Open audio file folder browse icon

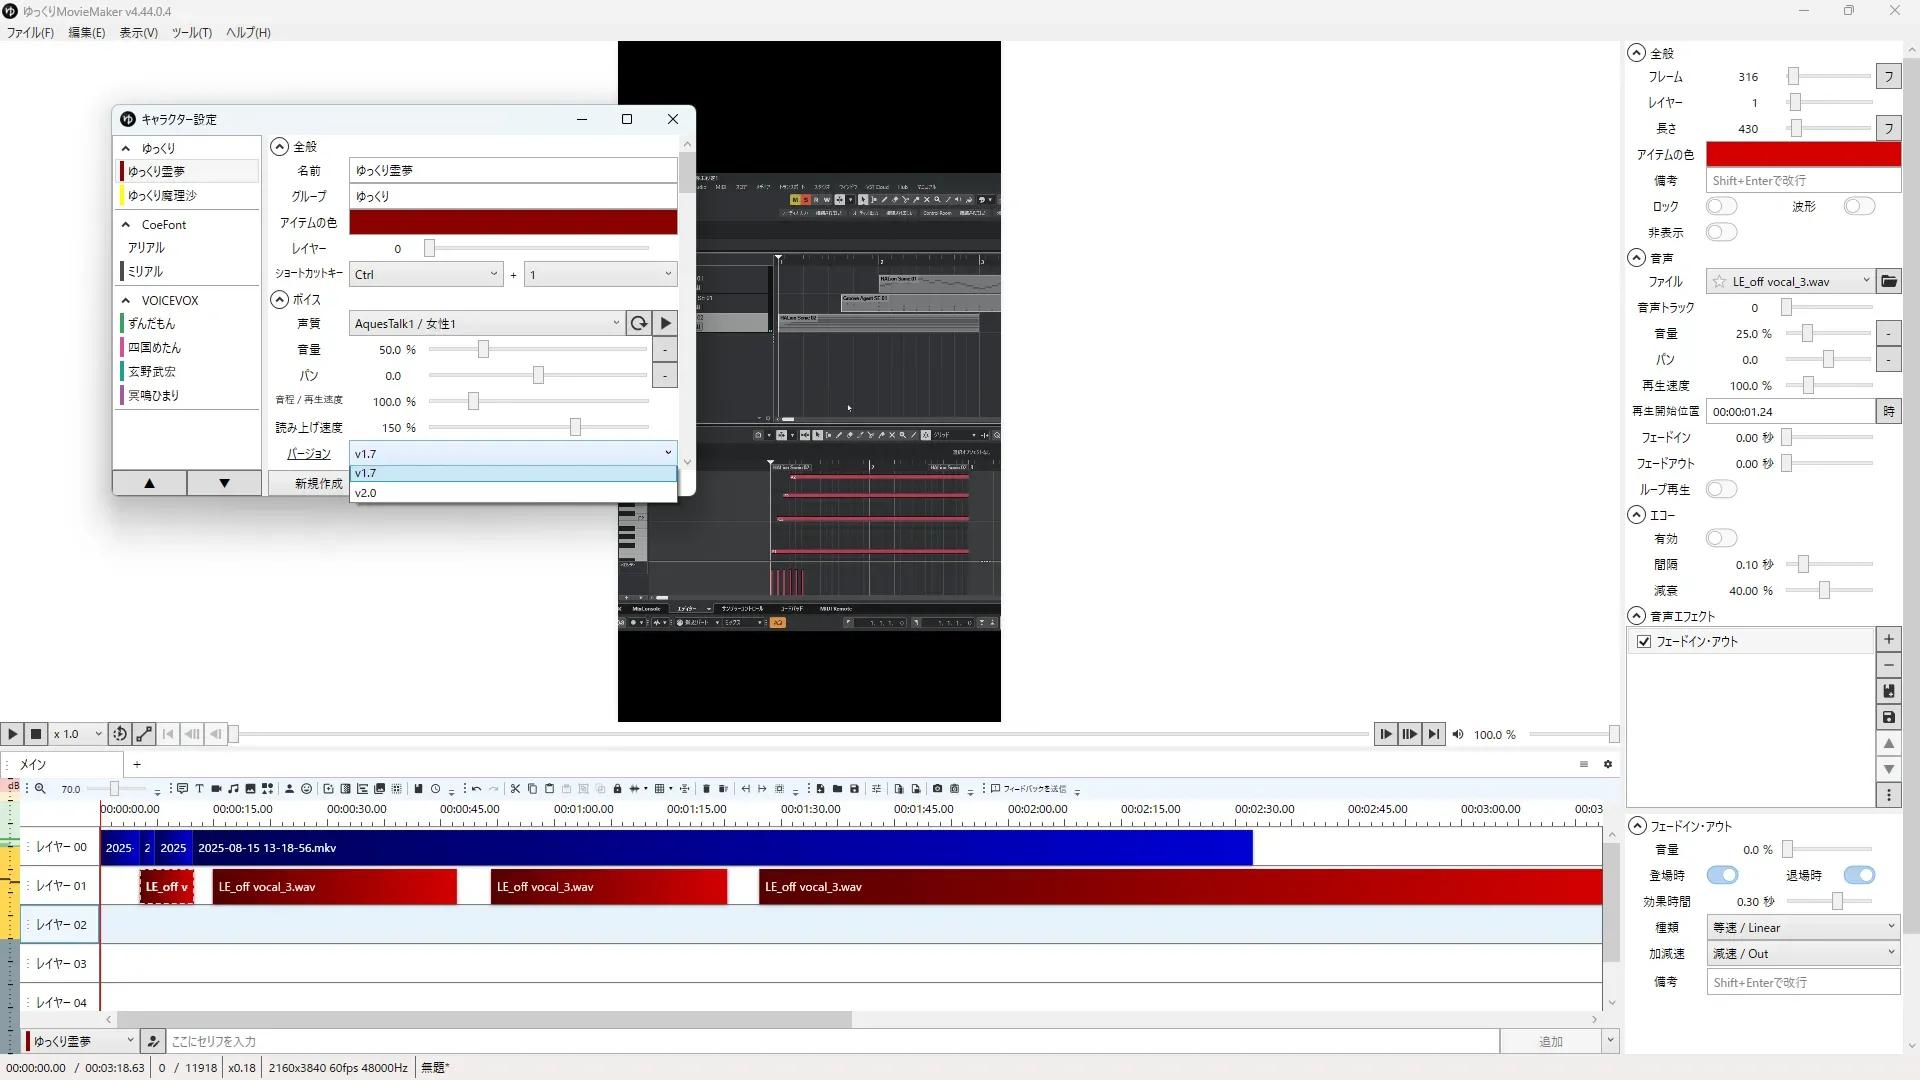pos(1888,282)
